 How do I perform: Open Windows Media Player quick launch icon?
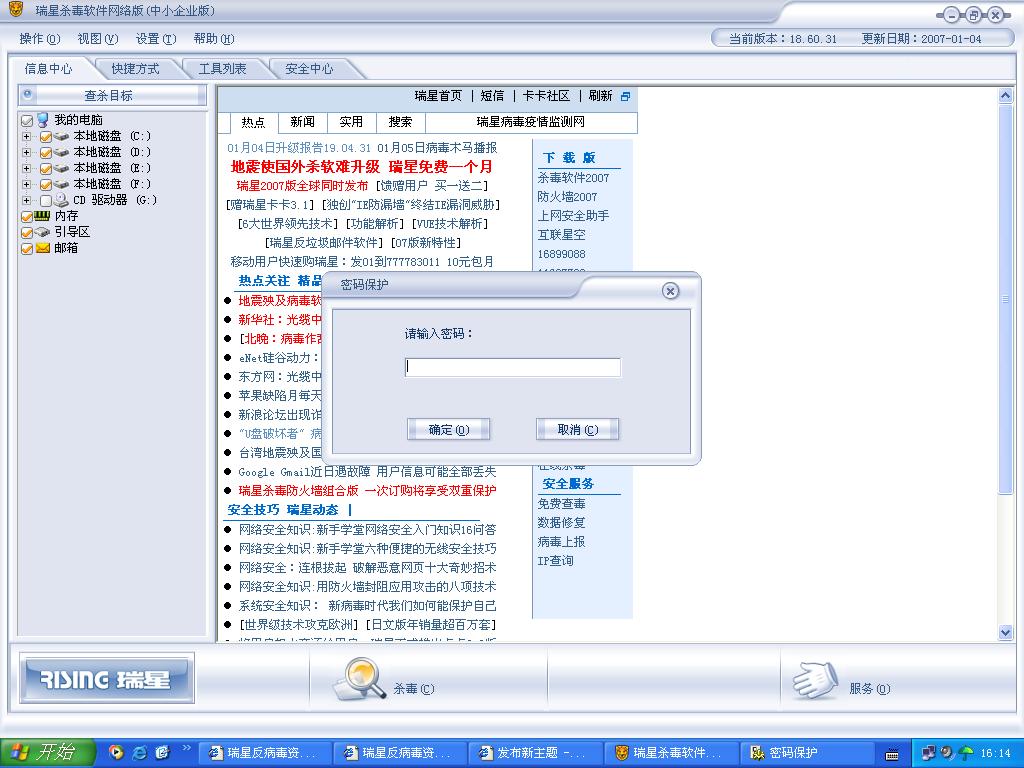tap(116, 752)
